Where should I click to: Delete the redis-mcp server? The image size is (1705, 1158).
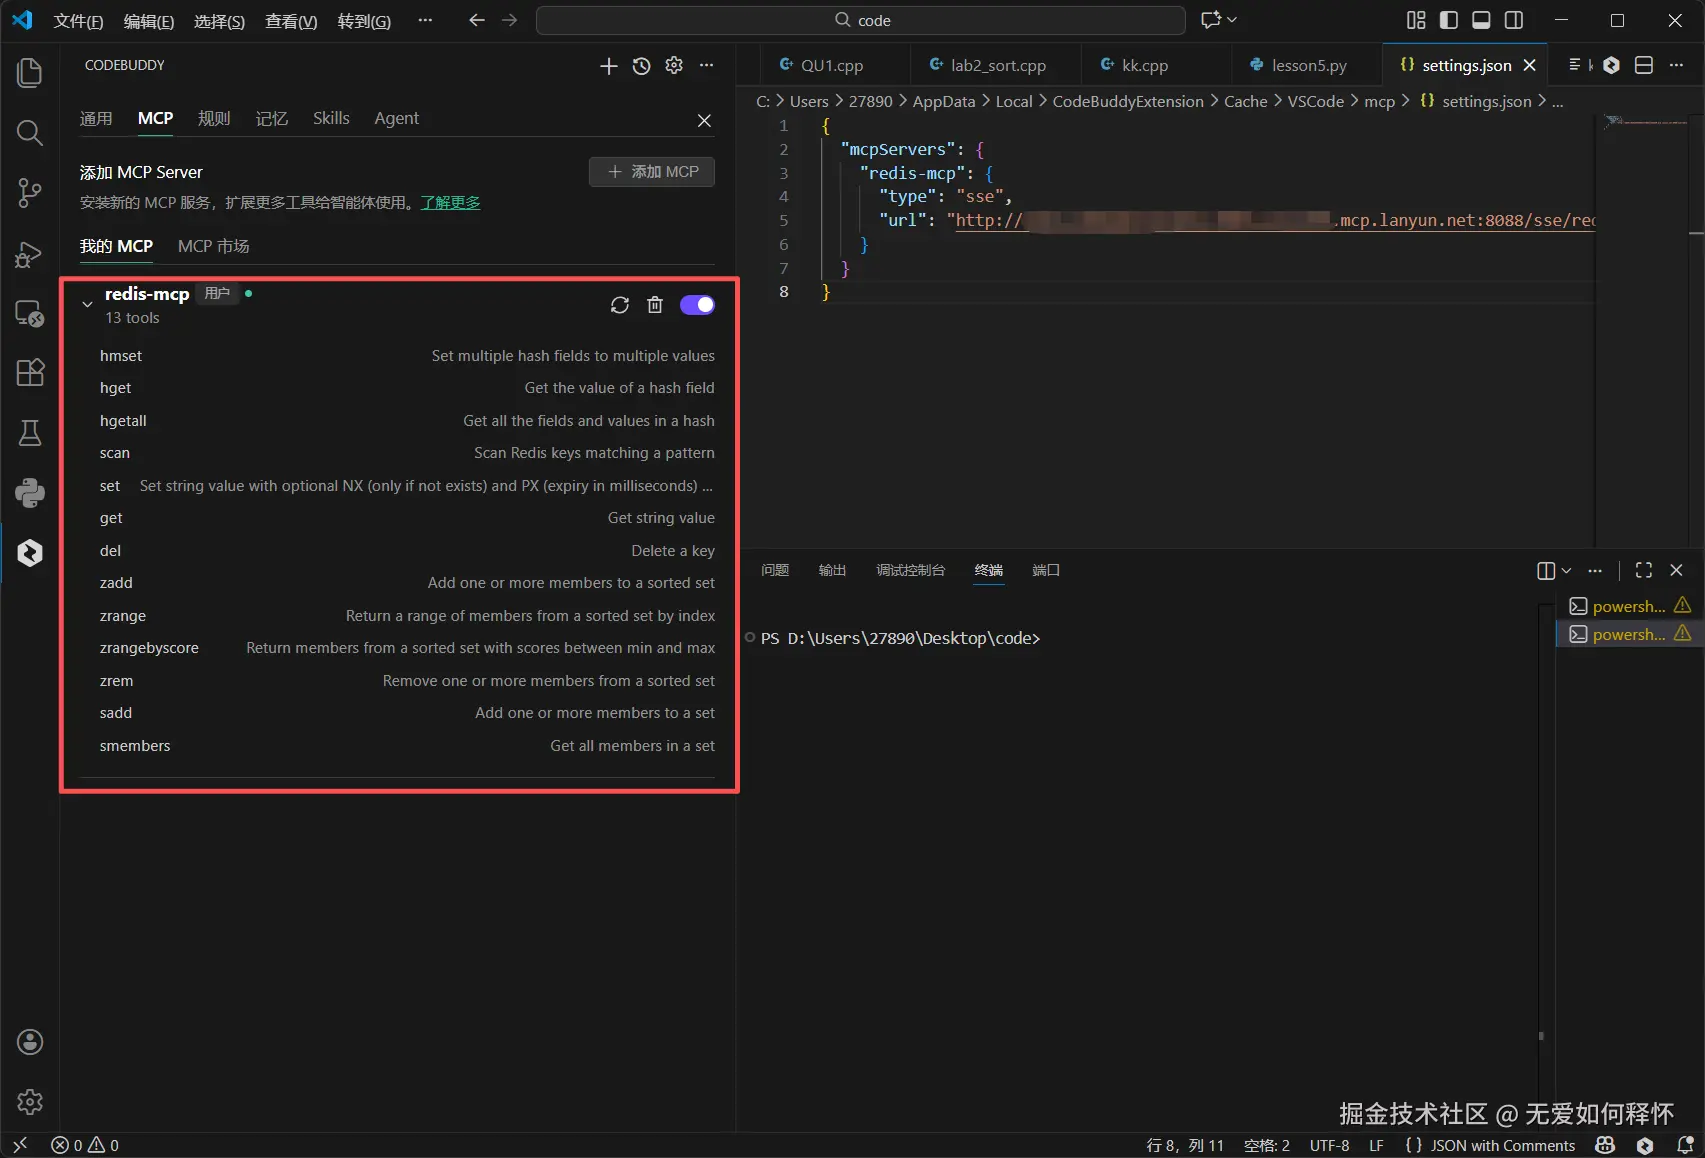point(655,305)
